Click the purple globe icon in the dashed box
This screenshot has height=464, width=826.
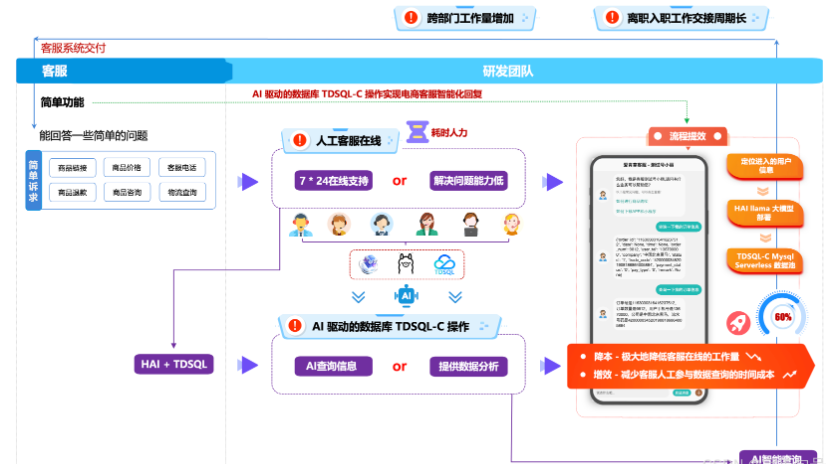[369, 264]
